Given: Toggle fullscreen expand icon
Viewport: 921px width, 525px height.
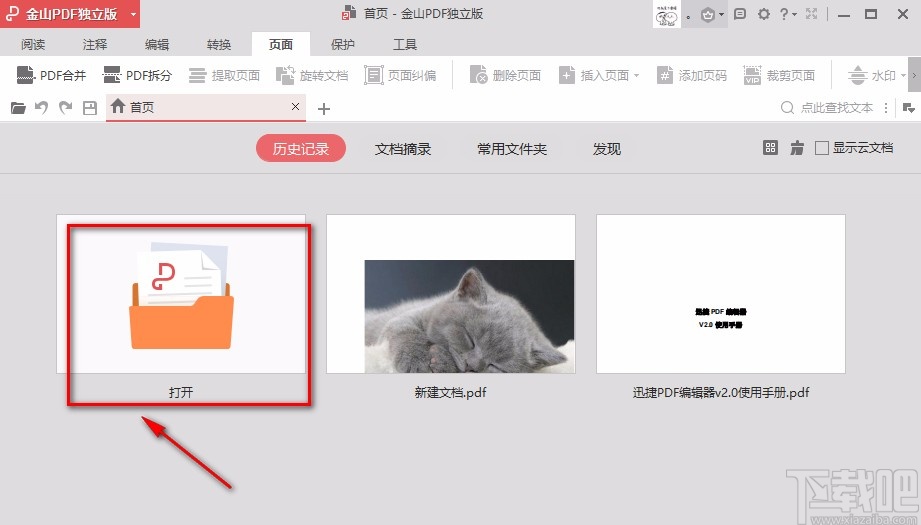Looking at the screenshot, I should (812, 14).
